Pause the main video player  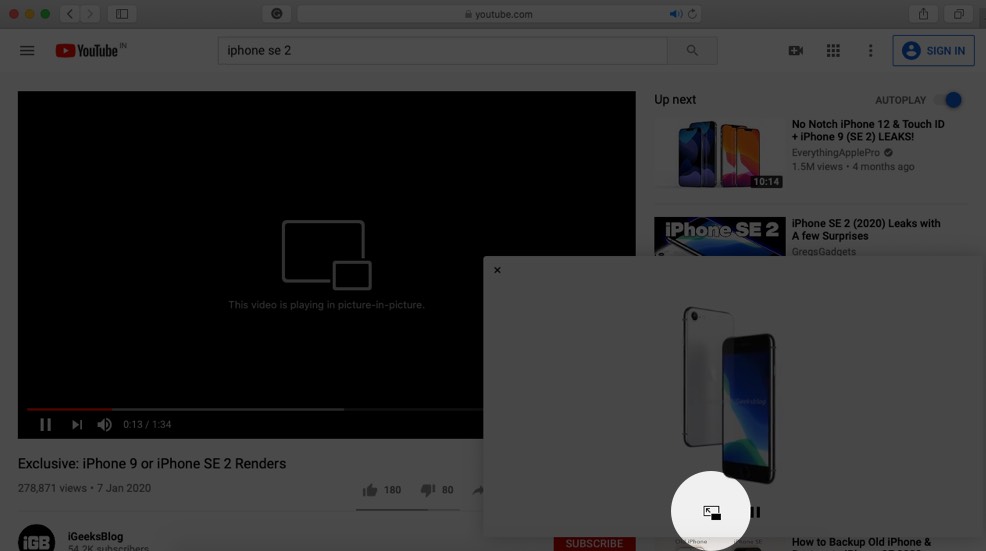pos(45,425)
